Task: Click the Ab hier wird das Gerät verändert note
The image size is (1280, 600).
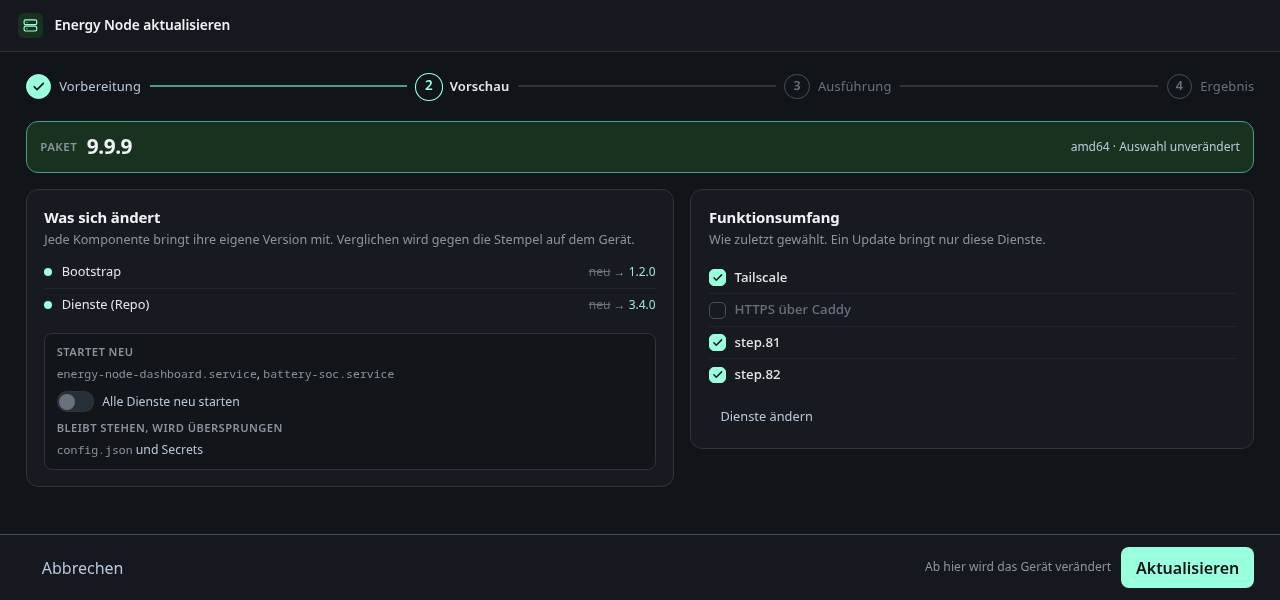Action: tap(1018, 567)
